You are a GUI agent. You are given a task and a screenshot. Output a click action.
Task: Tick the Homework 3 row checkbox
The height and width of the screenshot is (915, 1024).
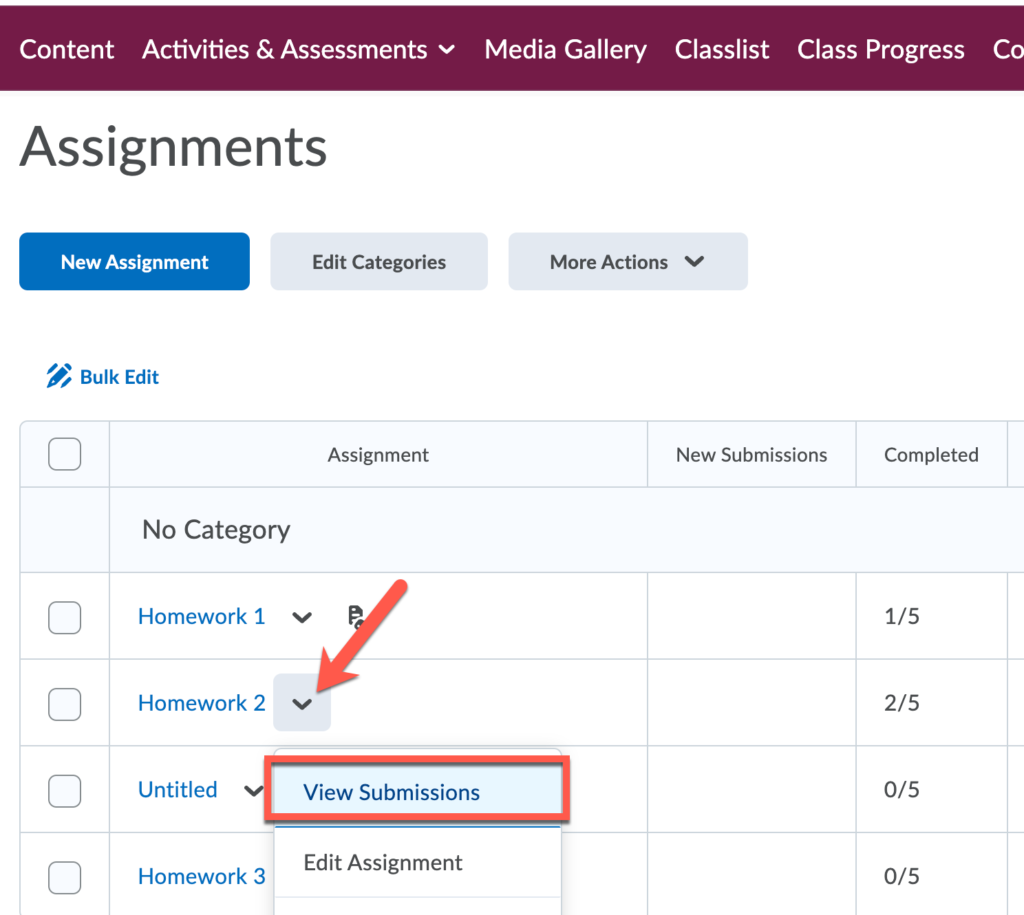[64, 877]
